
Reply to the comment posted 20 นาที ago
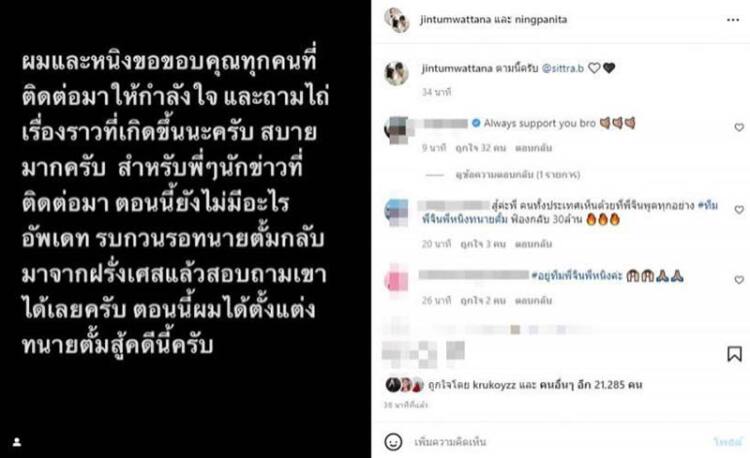coord(533,244)
